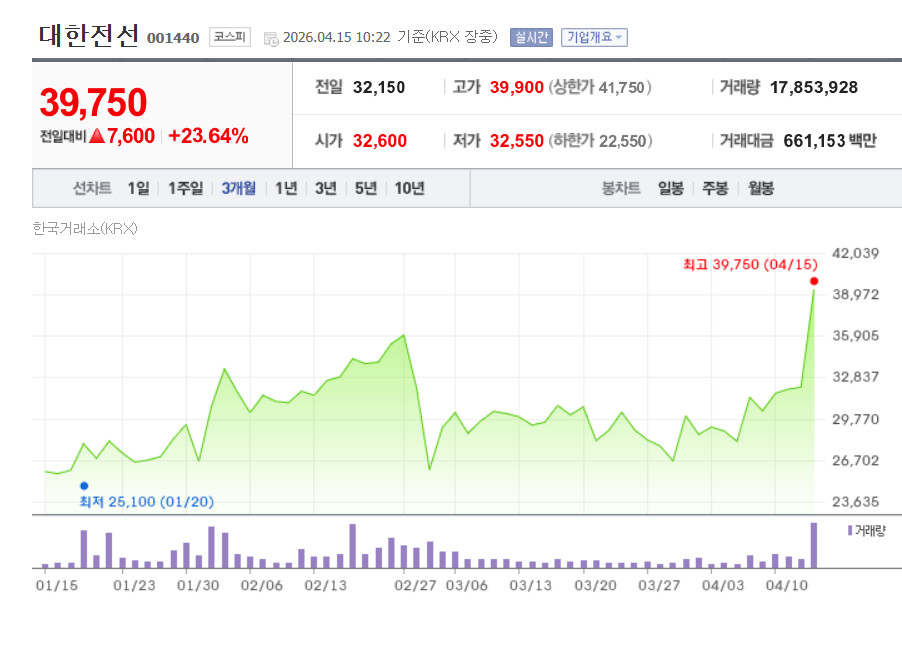Screen dimensions: 902x651
Task: Click the 23,635 y-axis label
Action: [x=855, y=501]
